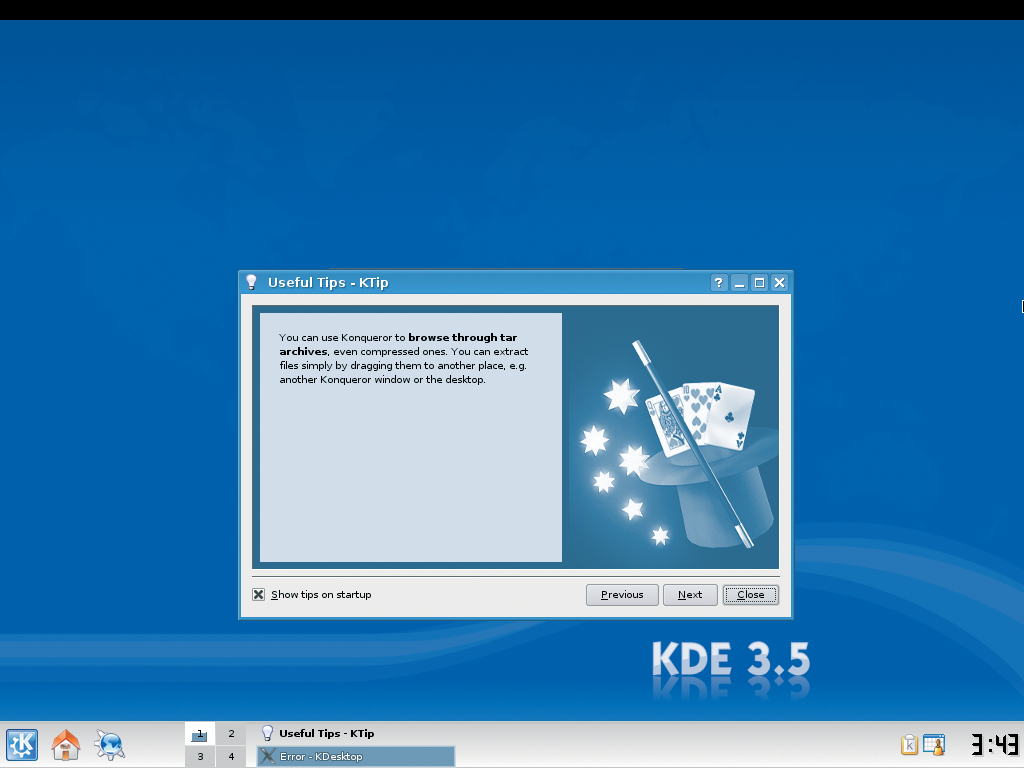Open the KTip window menu lightbulb icon

tap(251, 282)
